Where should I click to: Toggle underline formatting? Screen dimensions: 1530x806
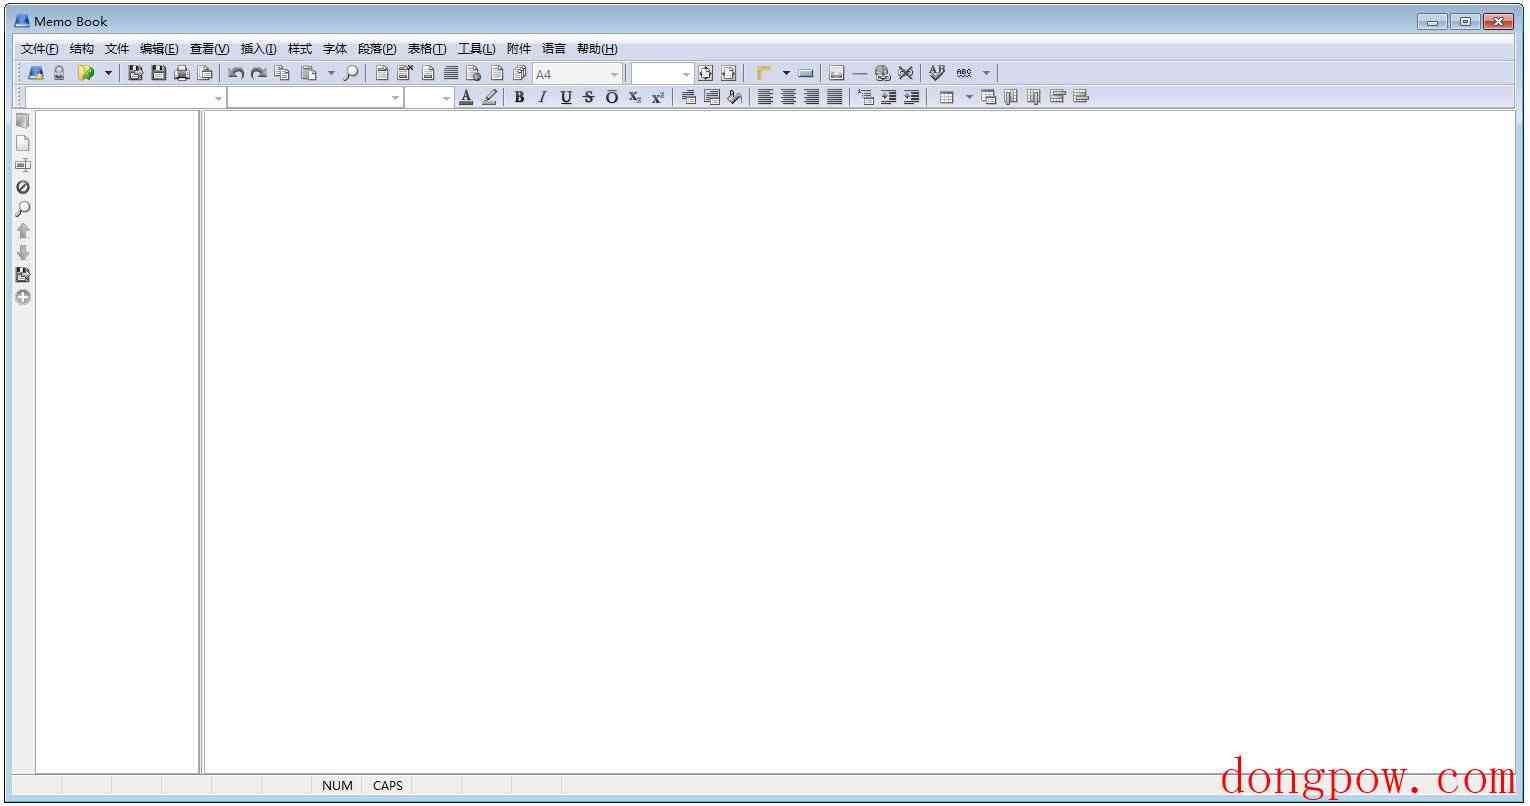[x=566, y=97]
